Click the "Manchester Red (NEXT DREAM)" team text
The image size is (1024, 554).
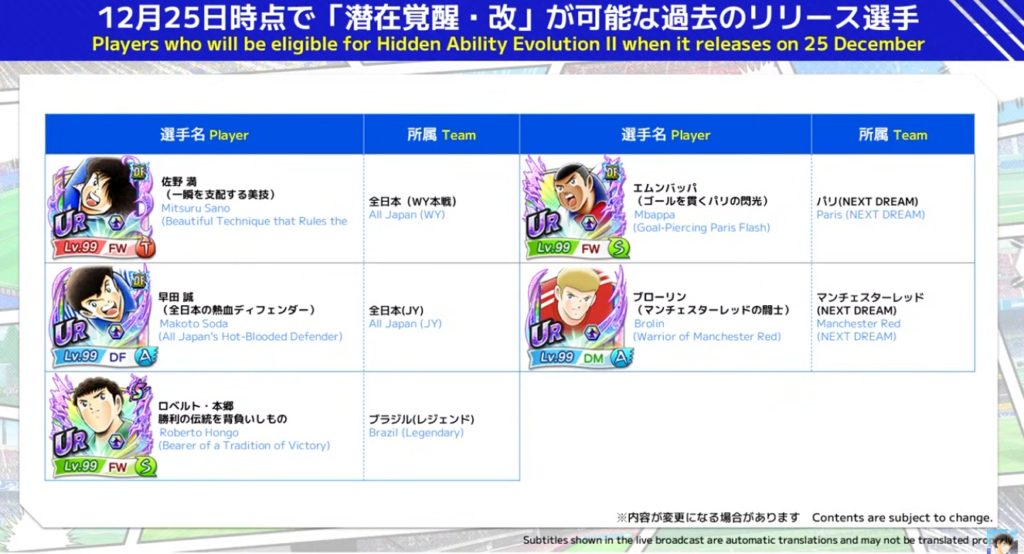click(x=858, y=330)
